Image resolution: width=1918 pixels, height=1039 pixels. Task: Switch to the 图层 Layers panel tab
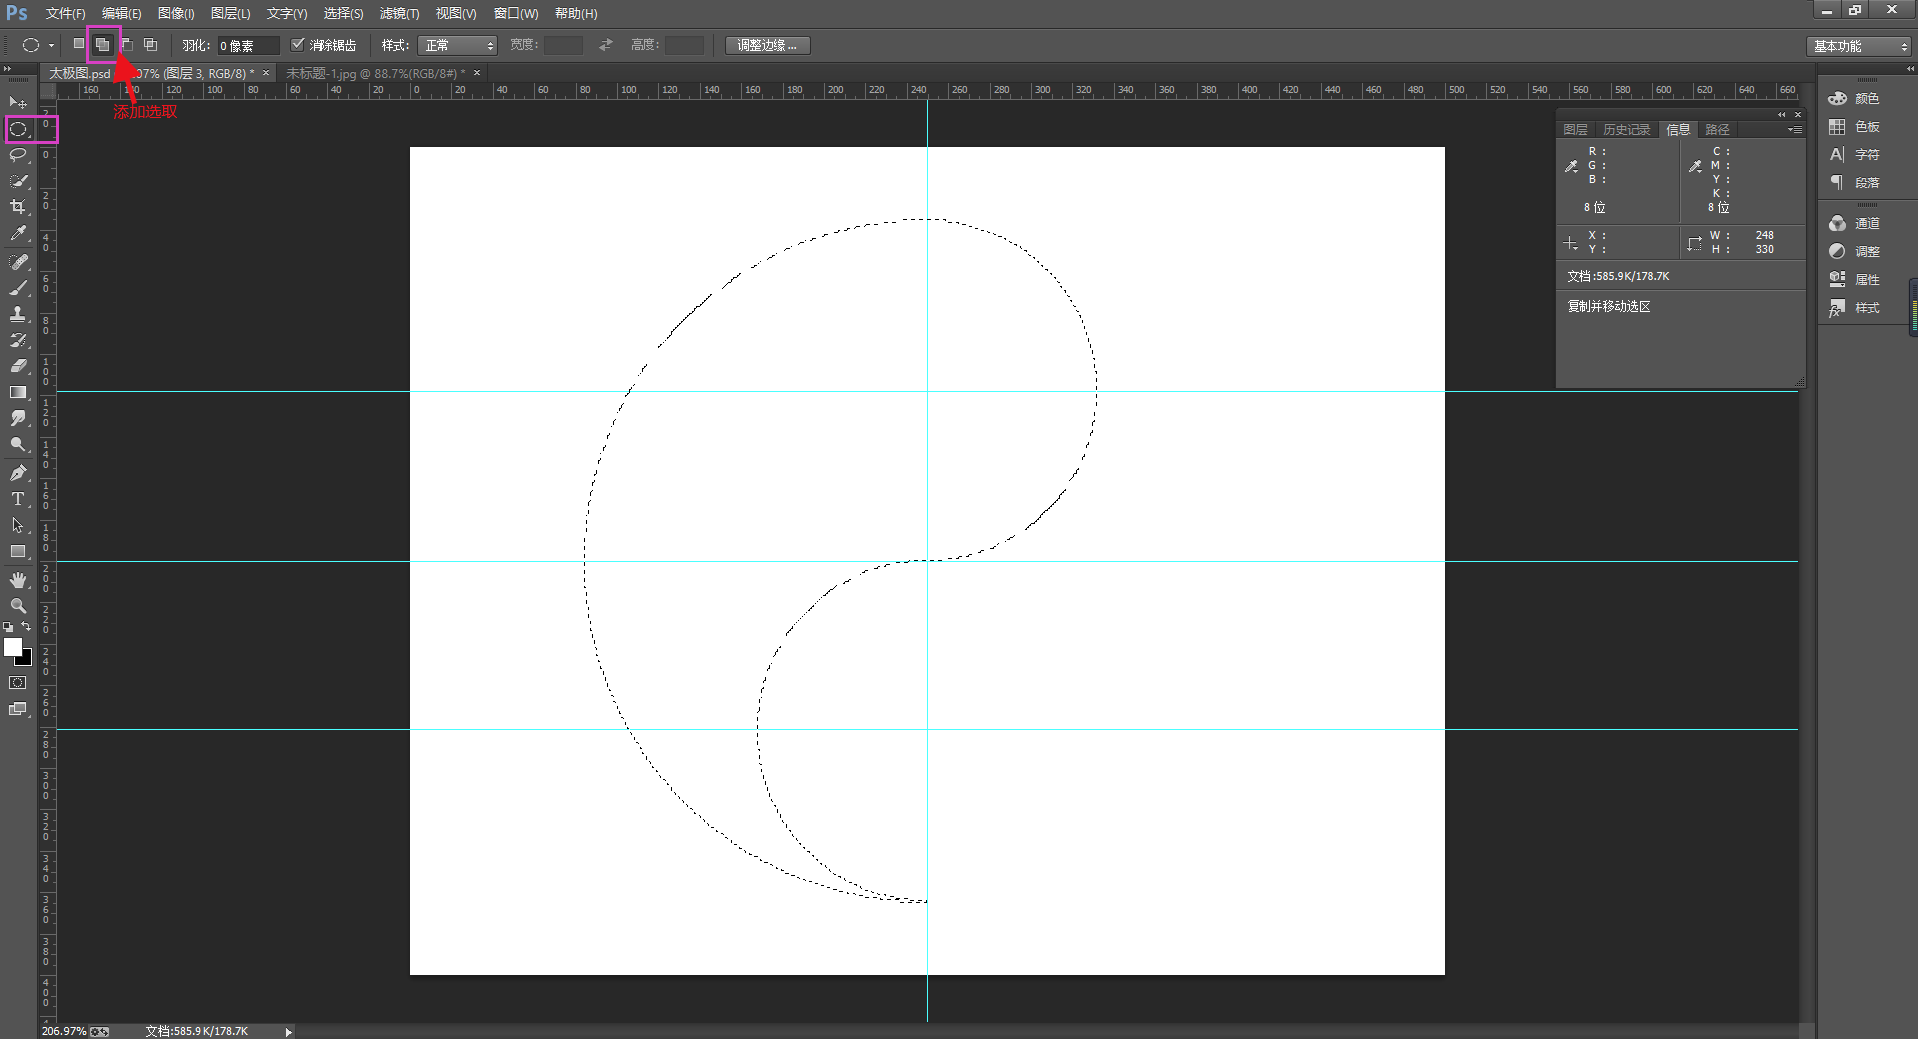pos(1575,130)
